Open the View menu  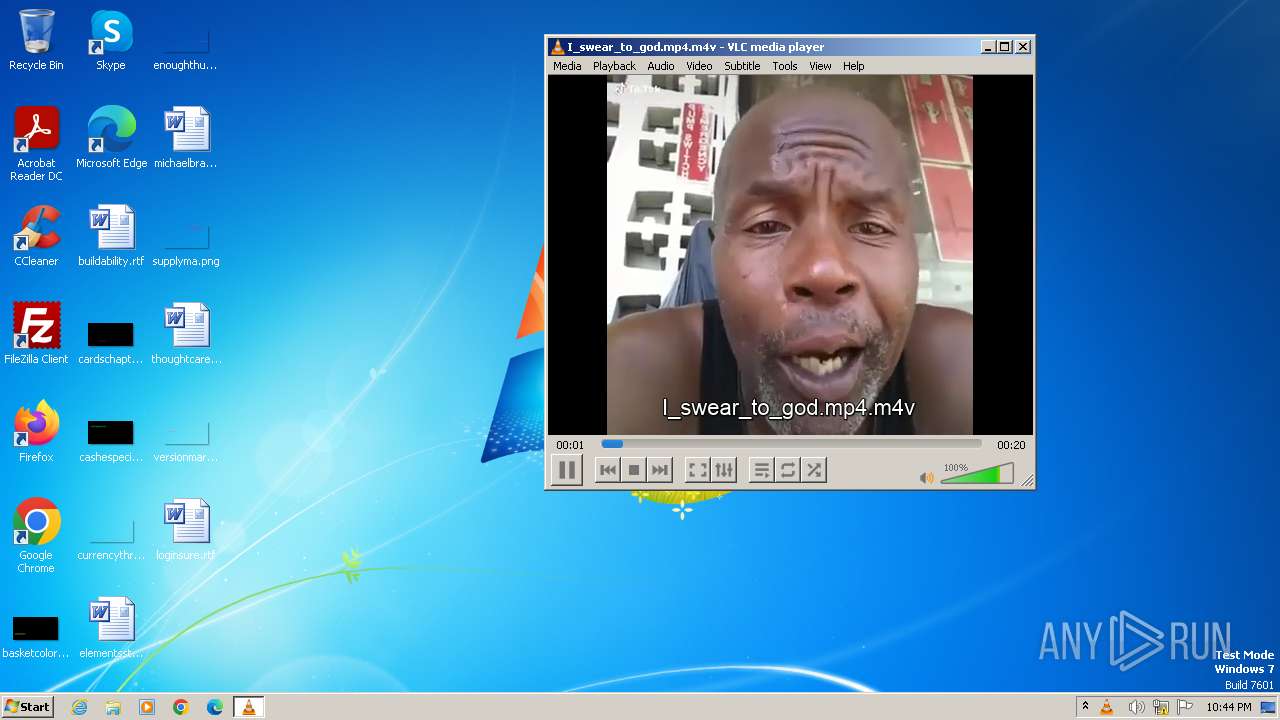[820, 66]
